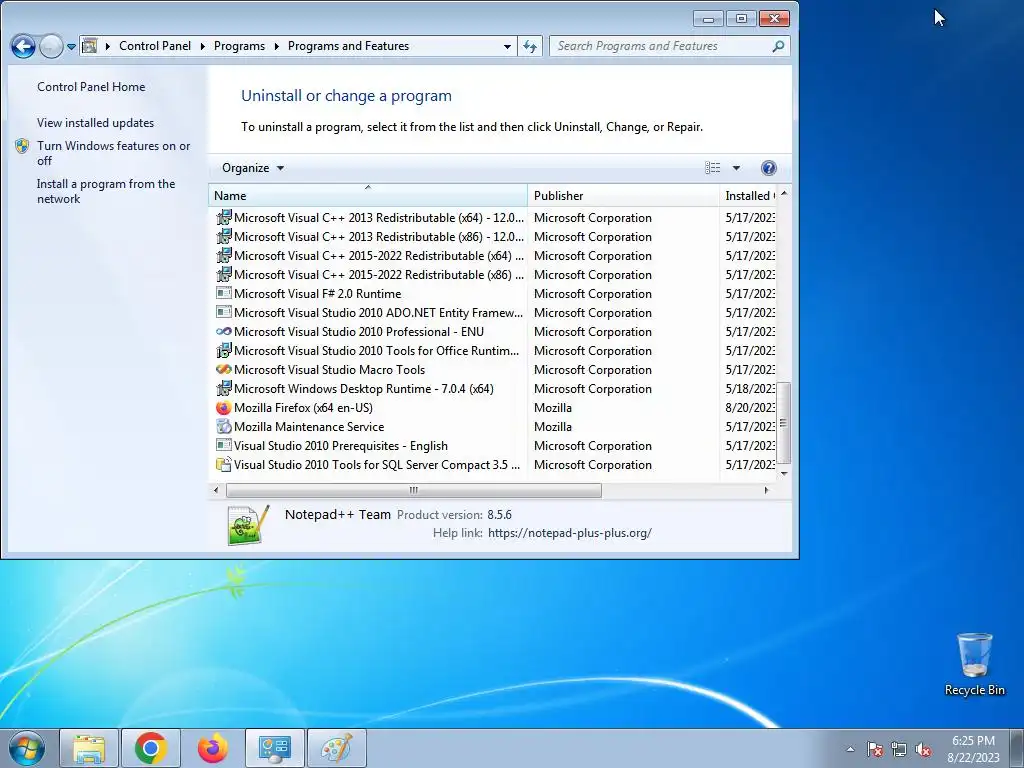Viewport: 1024px width, 768px height.
Task: Open the recent pages dropdown arrow
Action: tap(71, 46)
